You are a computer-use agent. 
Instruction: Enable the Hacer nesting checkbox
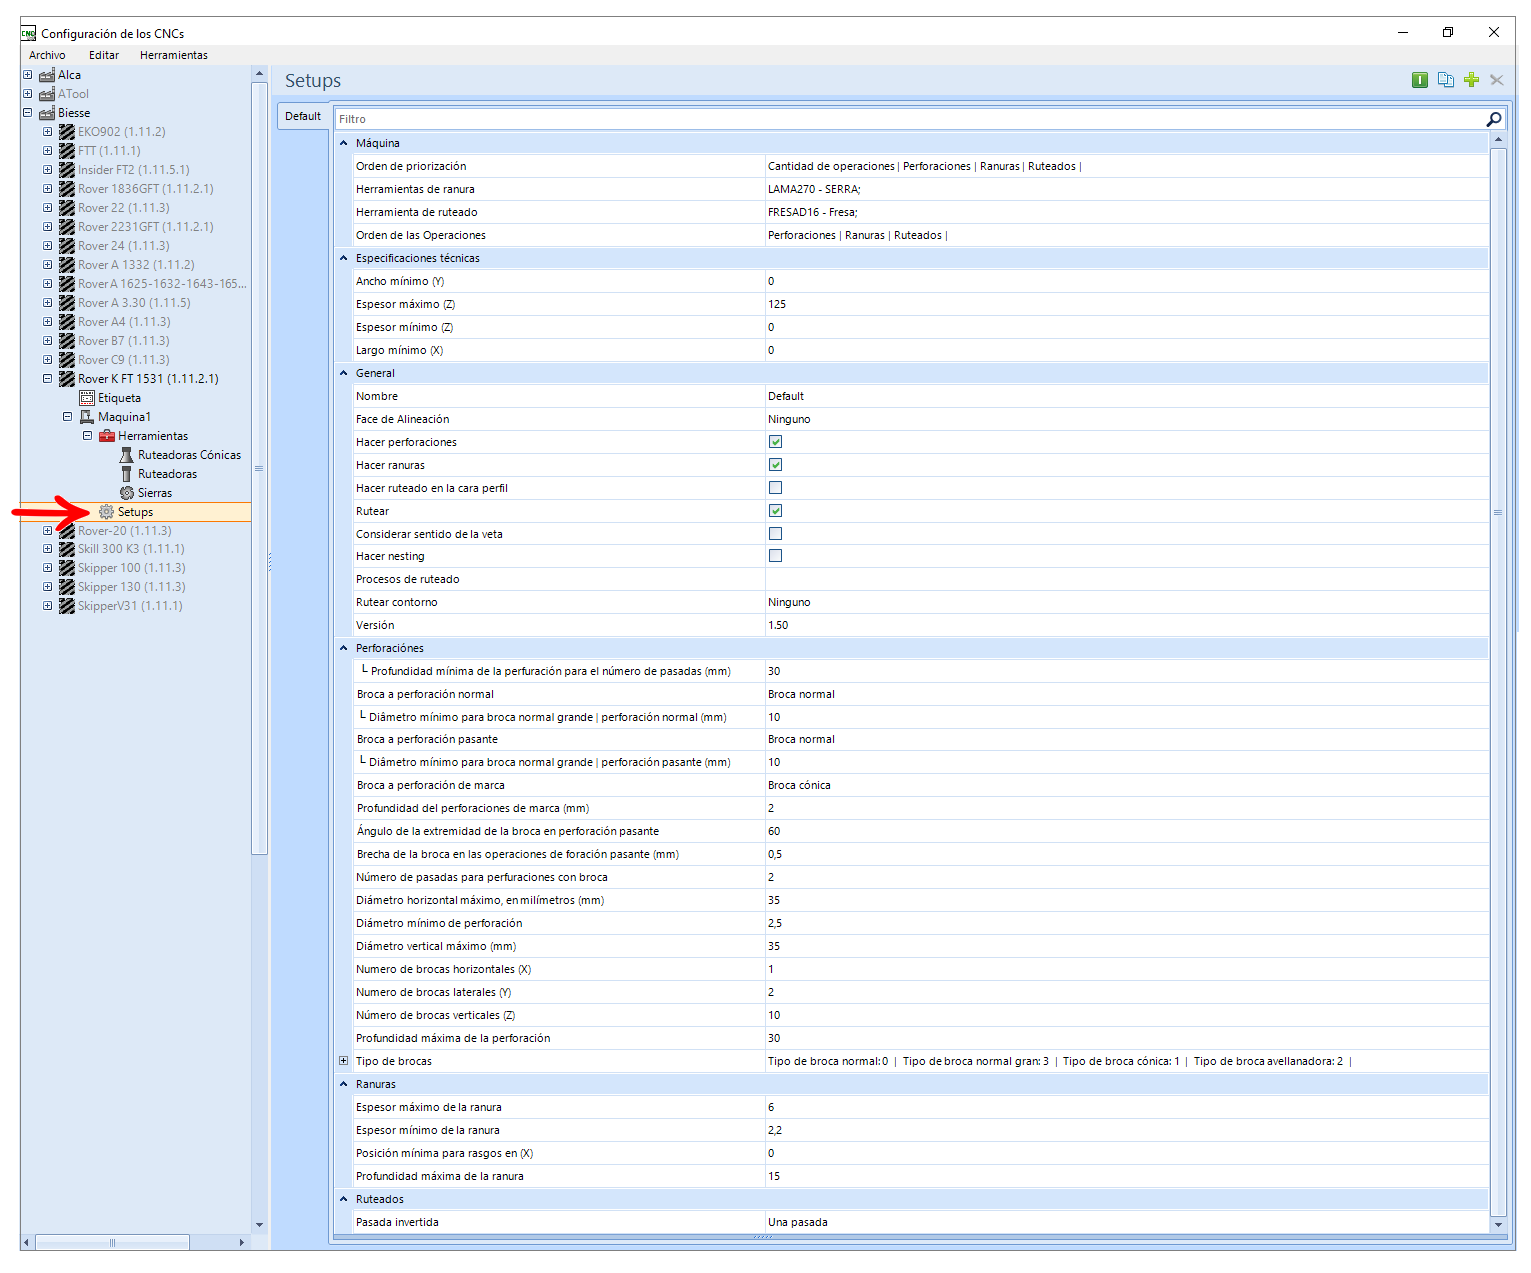click(775, 556)
